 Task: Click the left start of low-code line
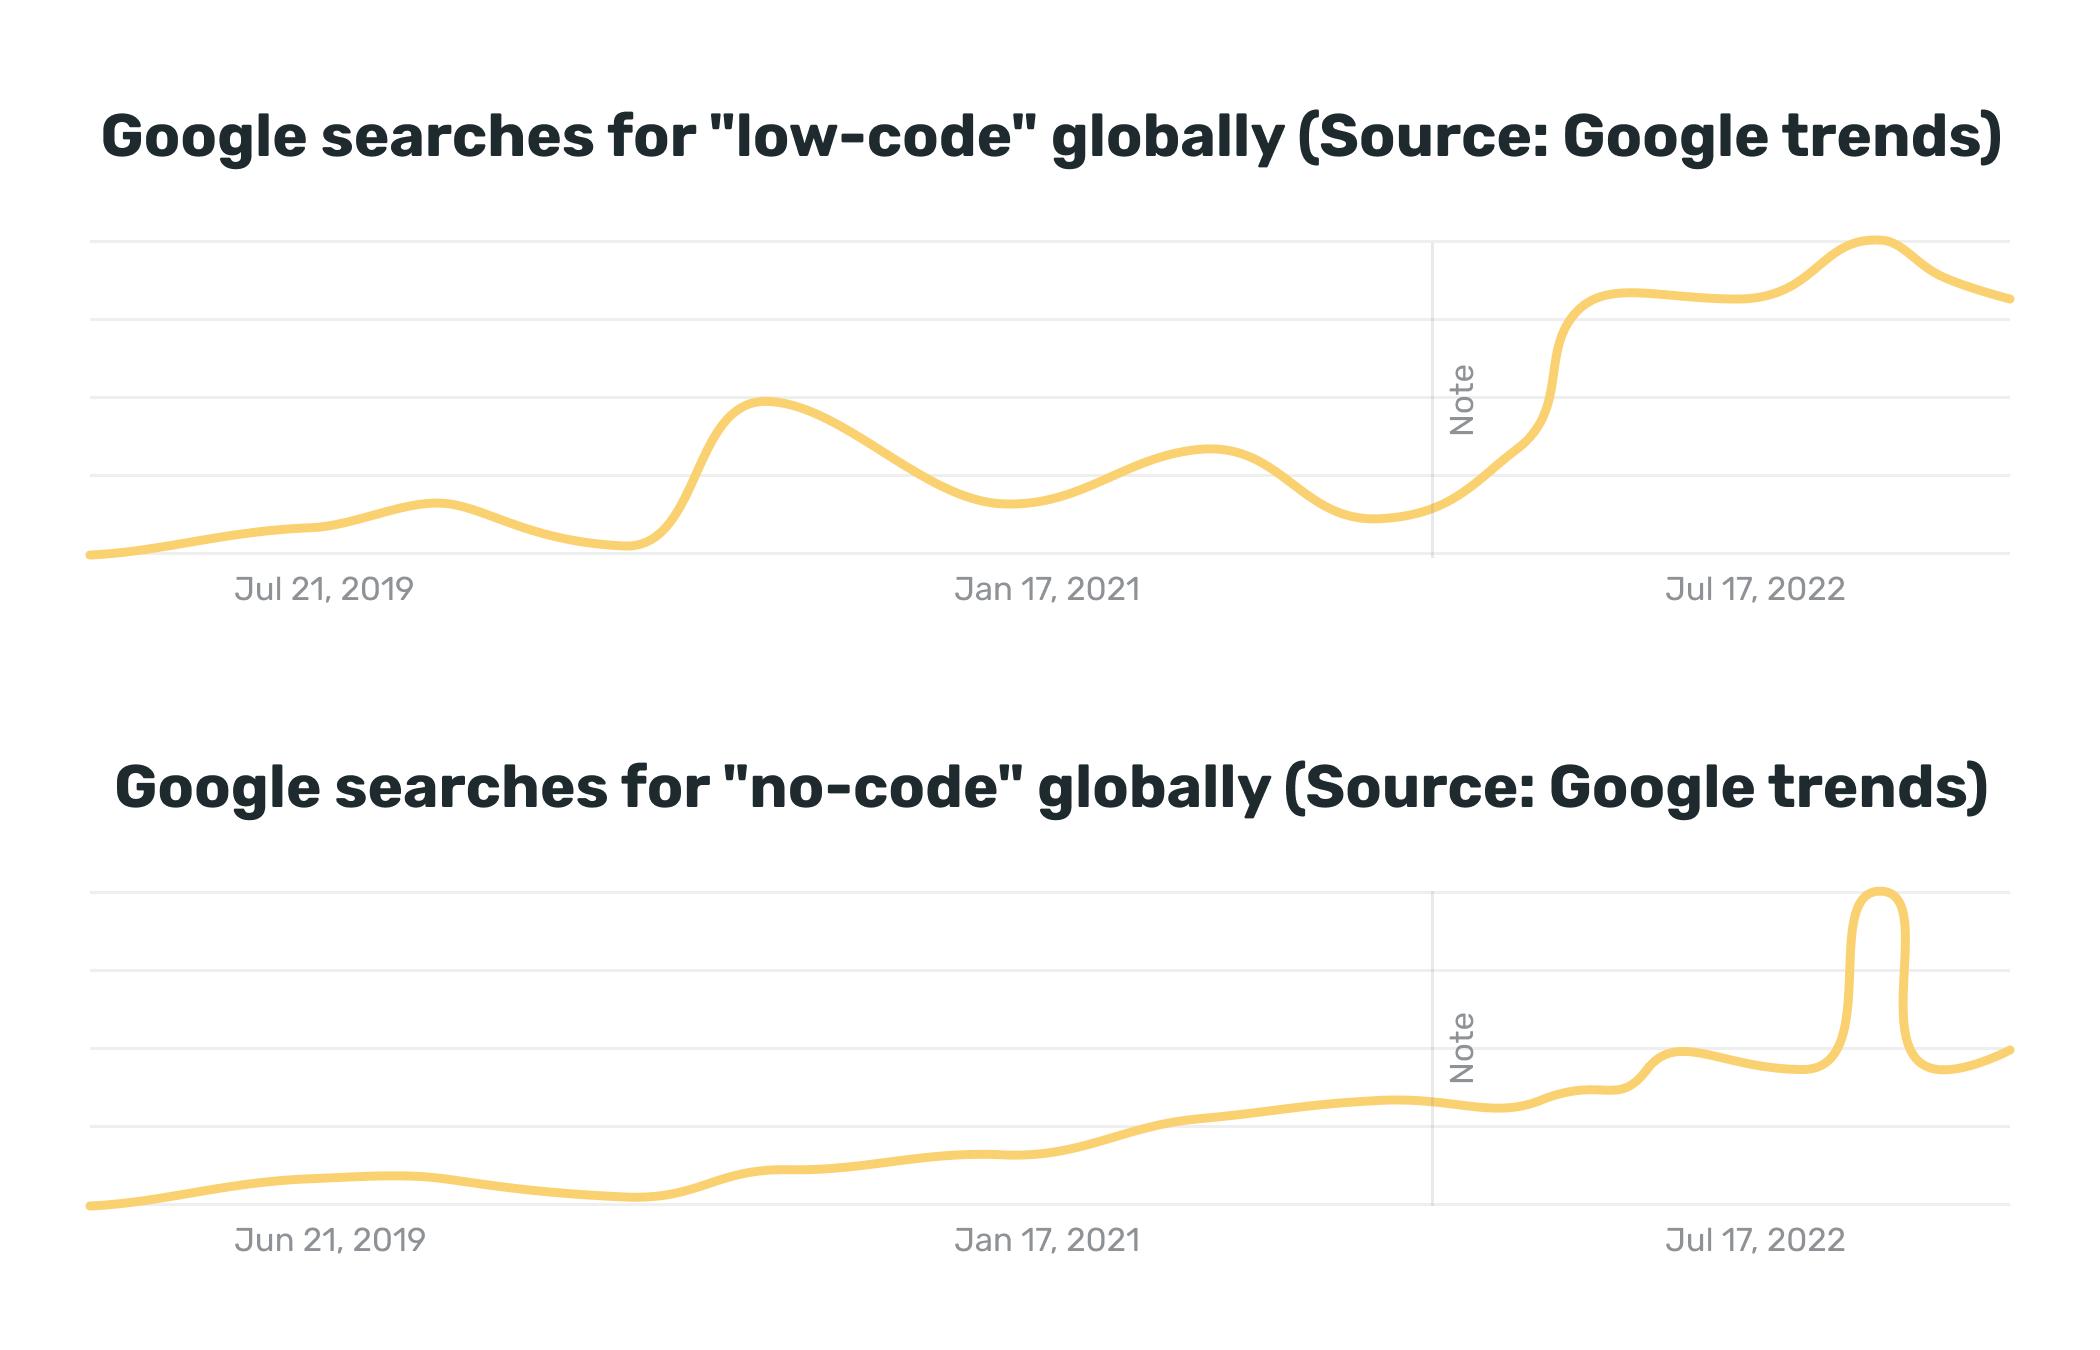click(x=92, y=554)
